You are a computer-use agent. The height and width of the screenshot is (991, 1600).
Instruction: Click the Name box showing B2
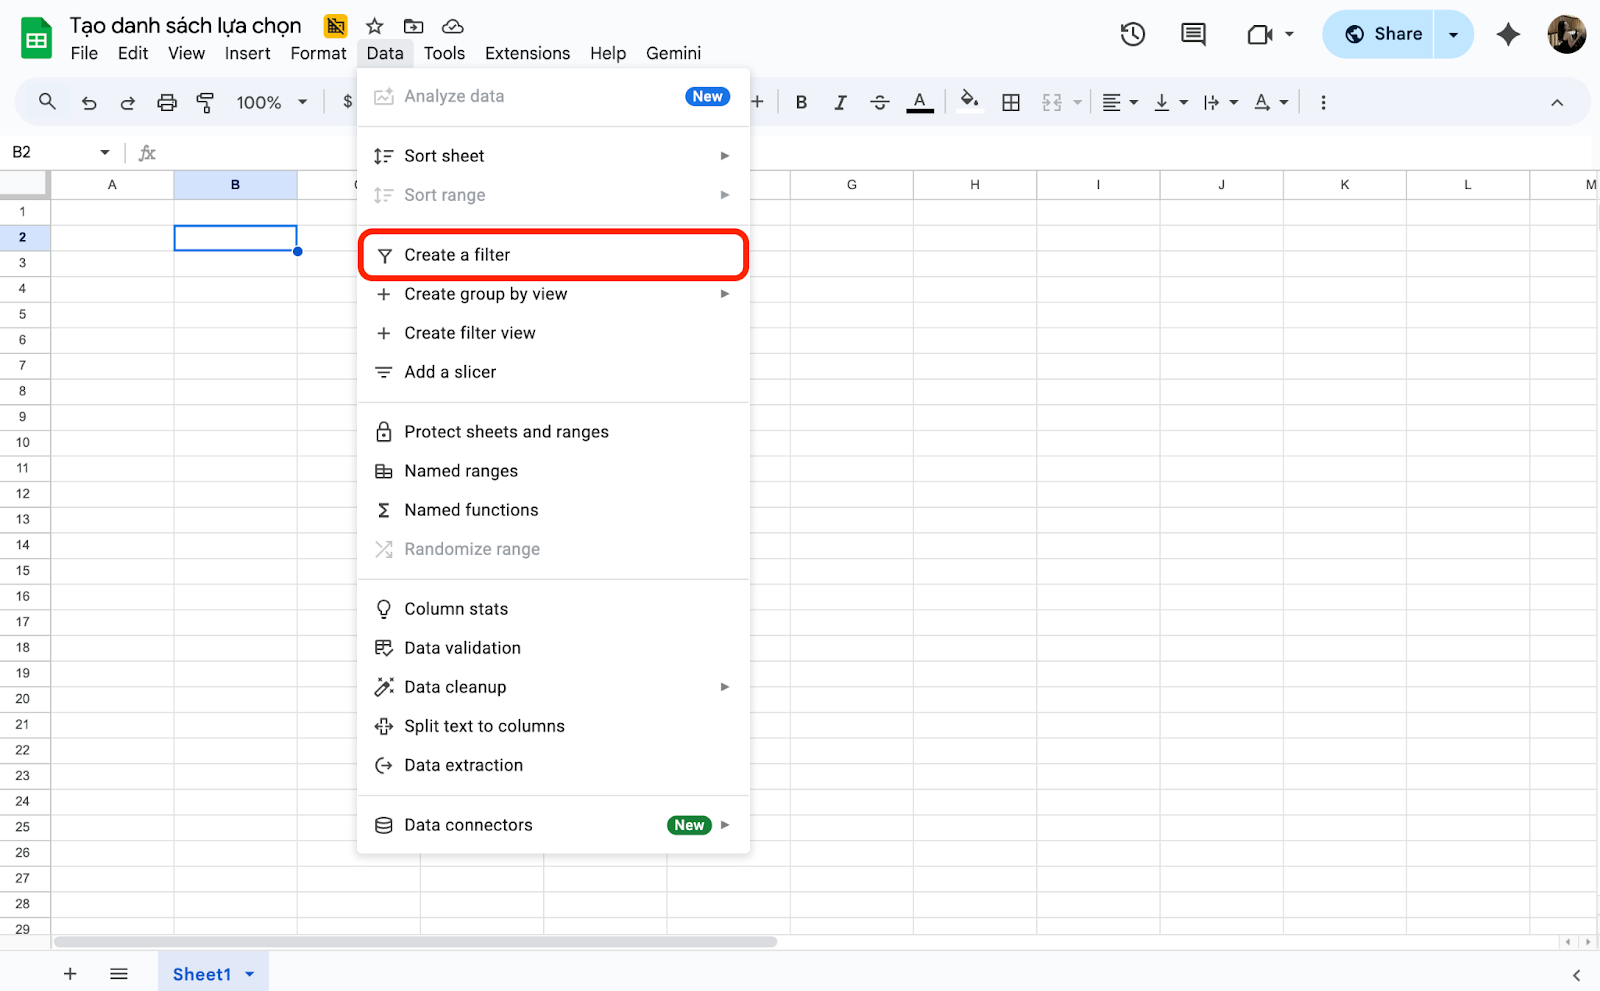click(x=50, y=152)
